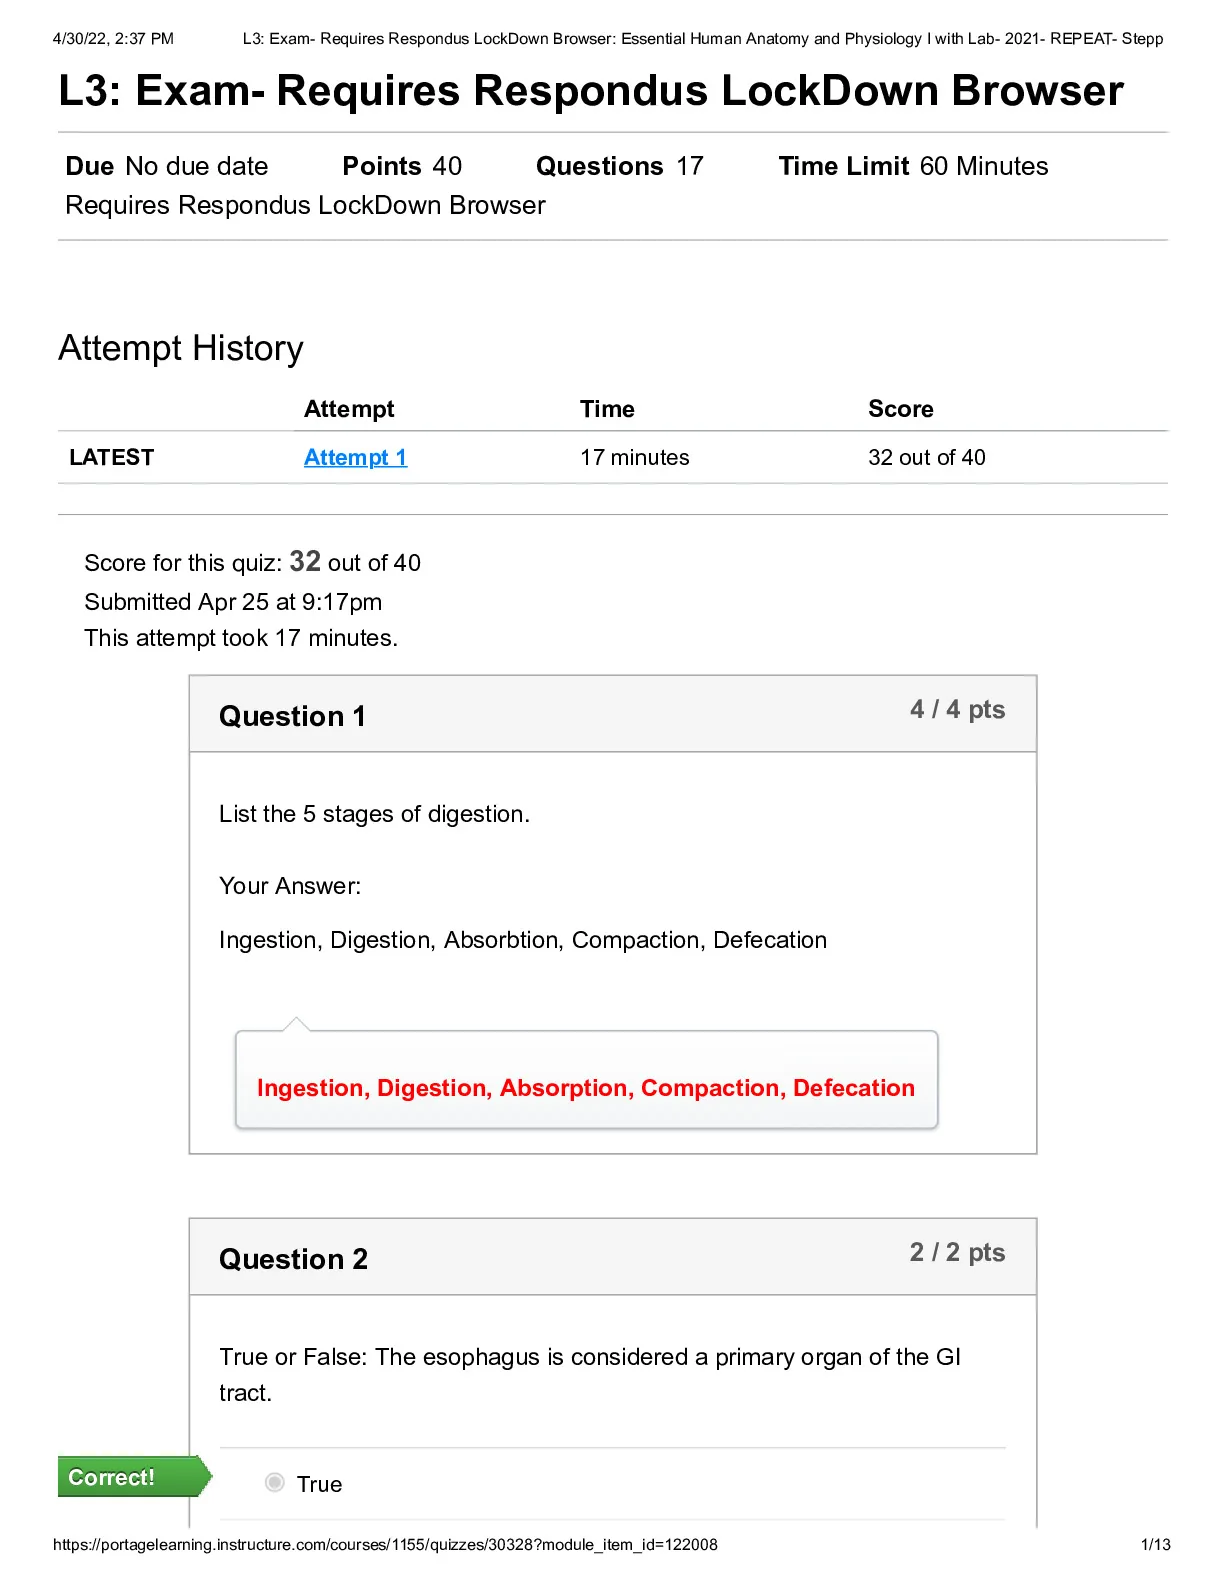This screenshot has height=1584, width=1224.
Task: Click the 2 / 2 pts score
Action: [957, 1252]
